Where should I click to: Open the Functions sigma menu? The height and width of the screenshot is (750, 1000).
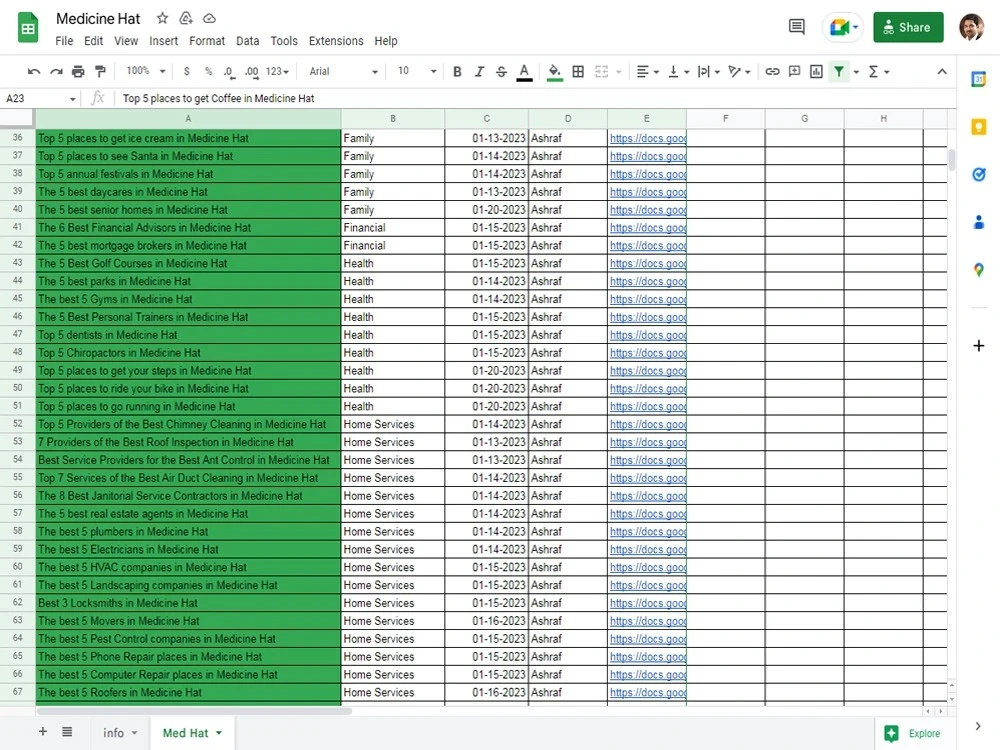878,71
